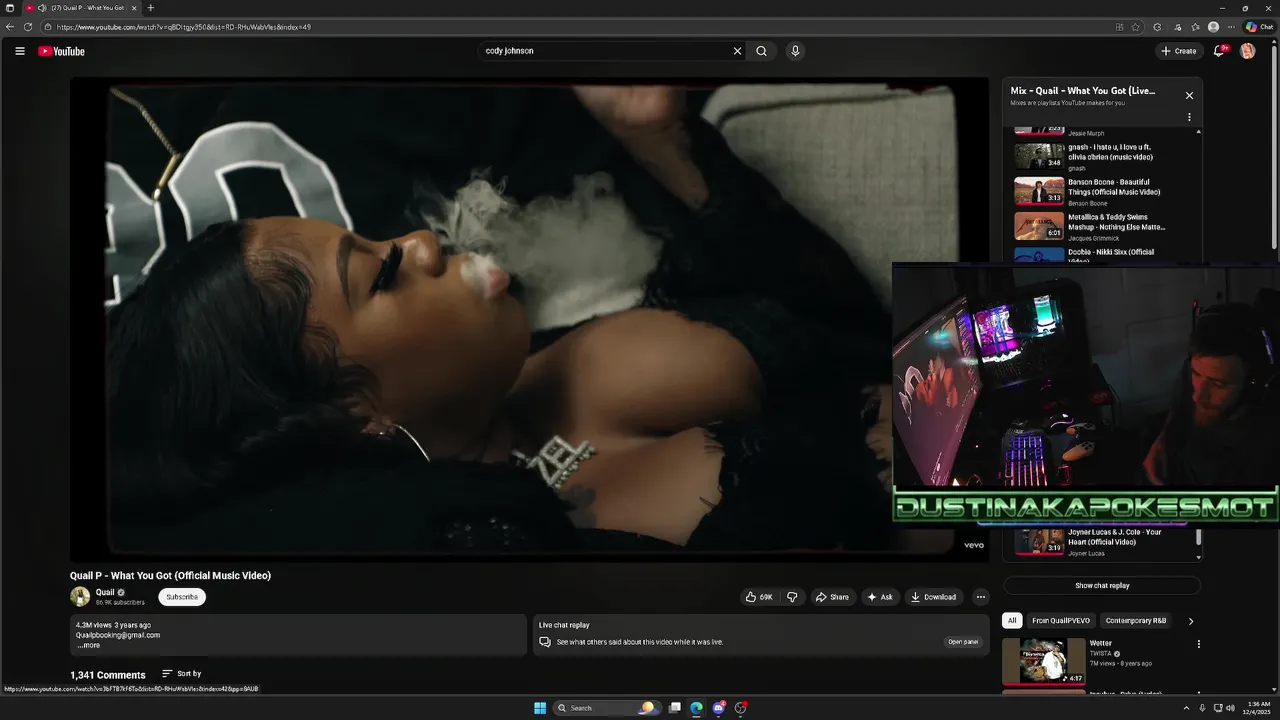Select the All filter chip
This screenshot has height=720, width=1280.
(1012, 621)
